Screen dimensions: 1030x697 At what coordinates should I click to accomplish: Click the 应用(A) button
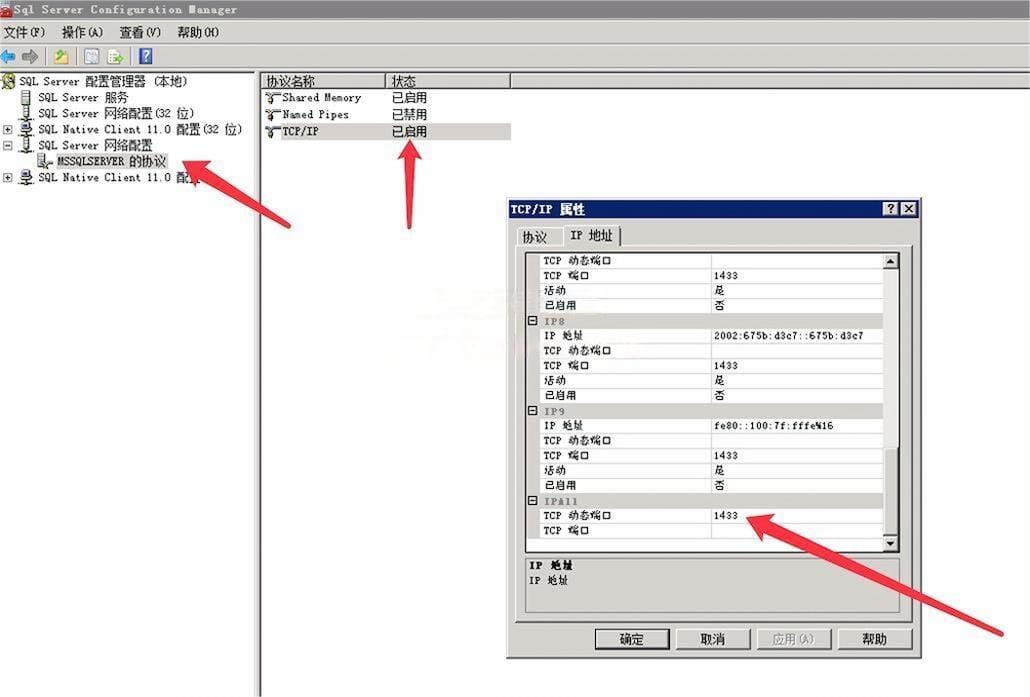tap(794, 639)
